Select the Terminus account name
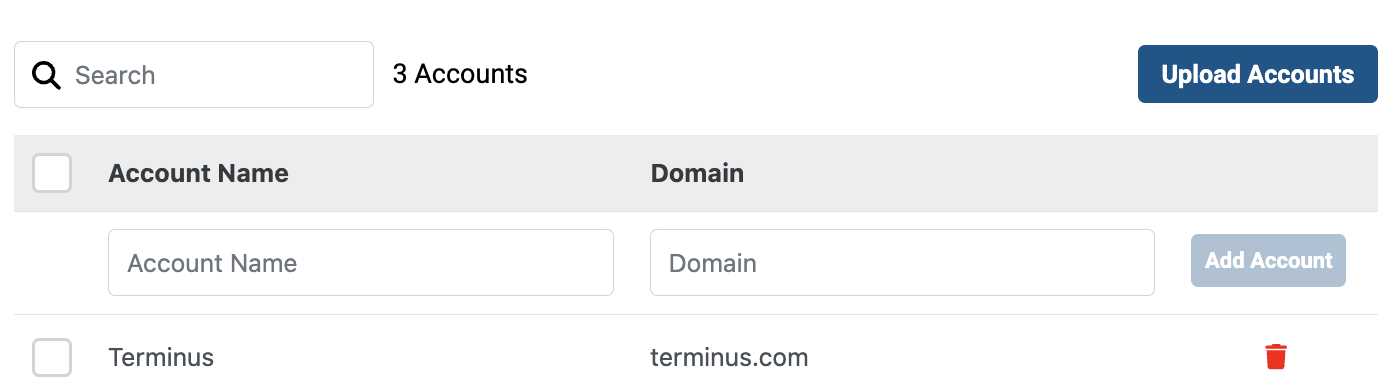The image size is (1390, 392). coord(161,357)
